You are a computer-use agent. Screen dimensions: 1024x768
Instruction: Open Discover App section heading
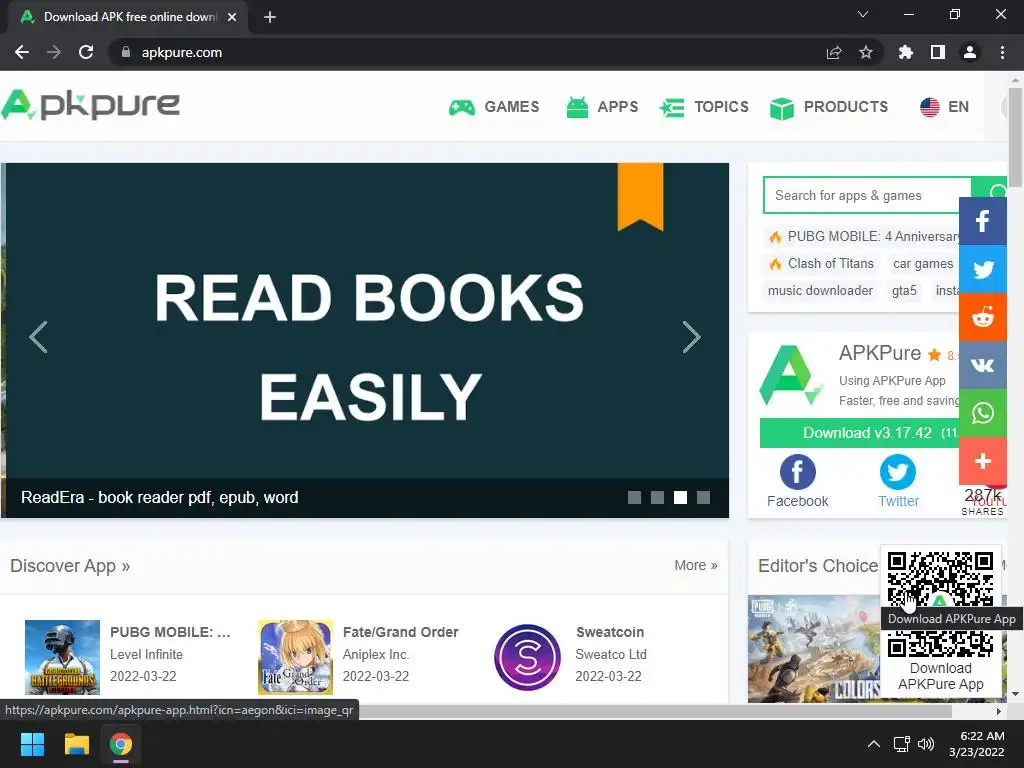70,566
